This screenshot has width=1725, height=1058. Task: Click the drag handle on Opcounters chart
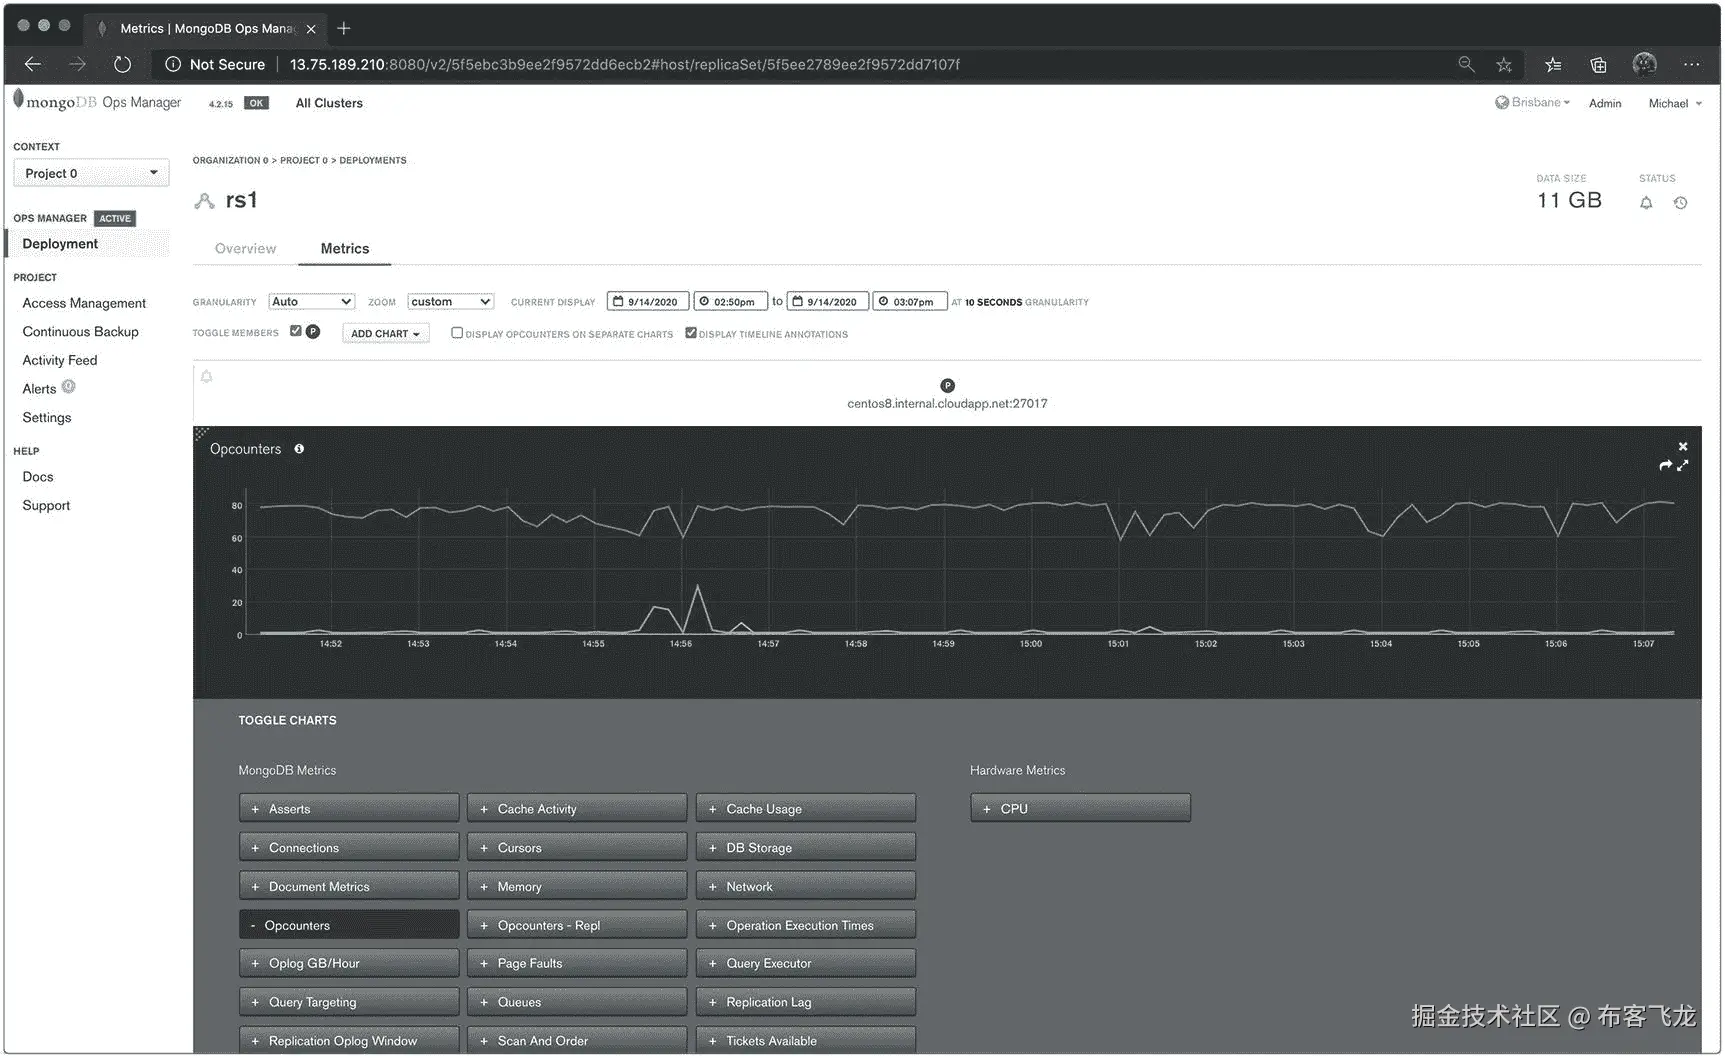click(x=201, y=433)
